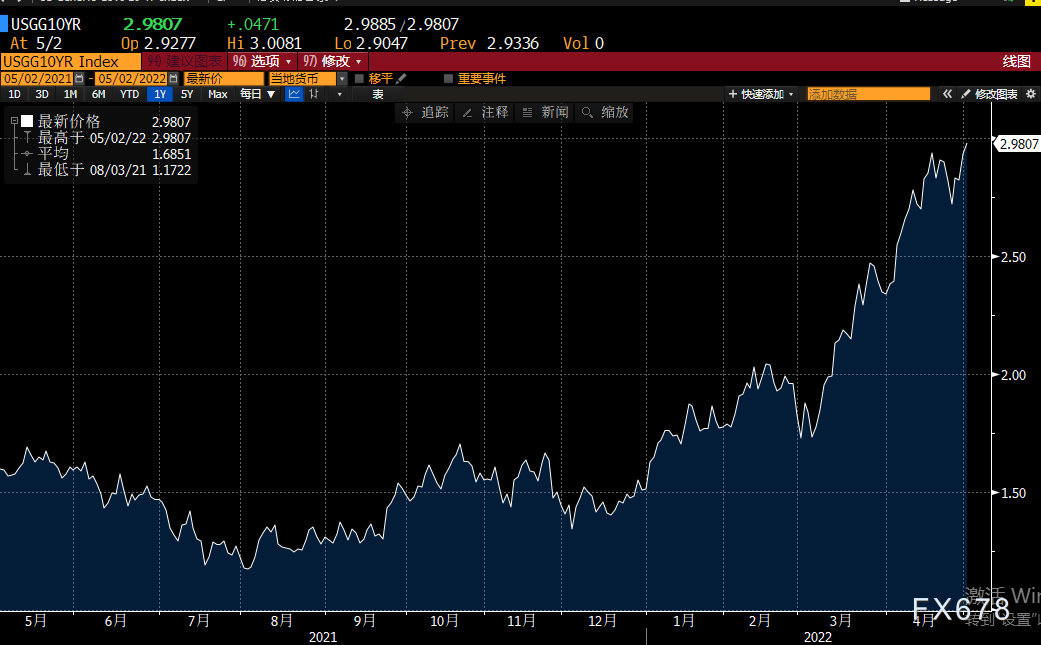Select the 5Y time range tab
1041x645 pixels.
click(x=187, y=94)
